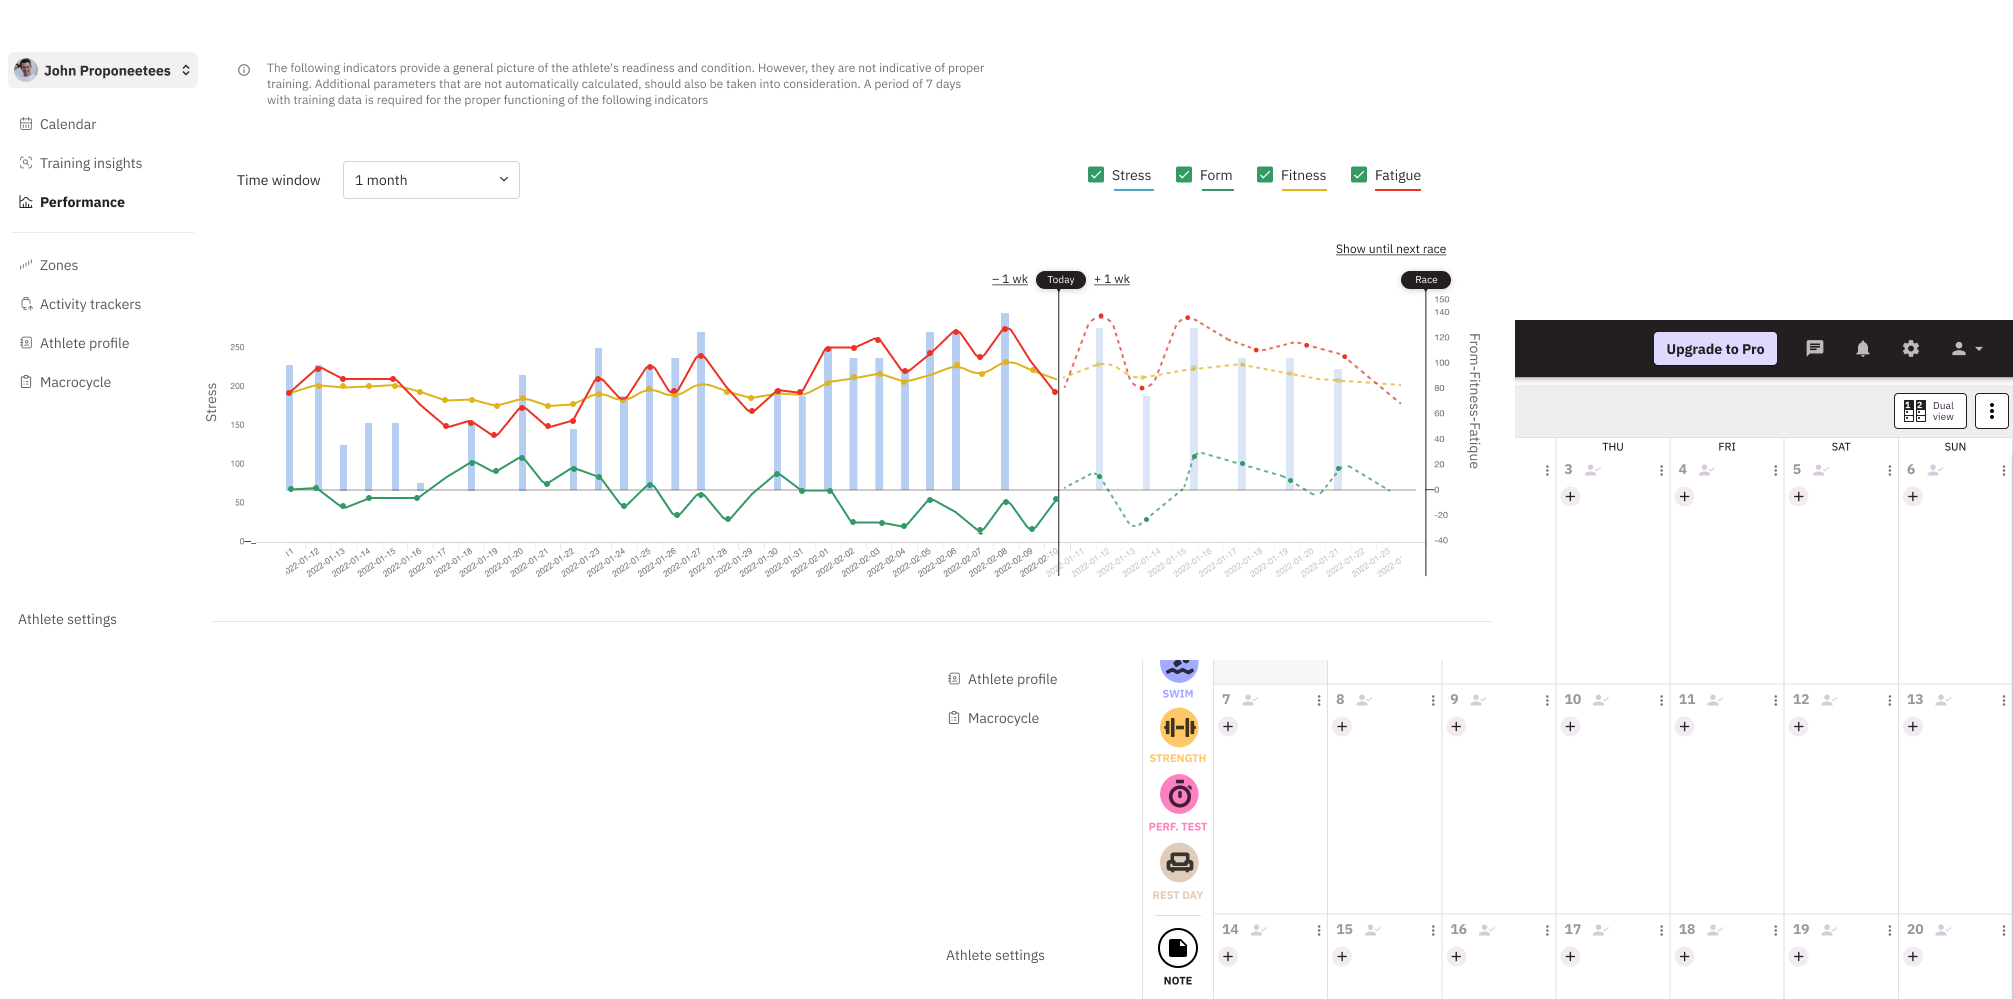2013x999 pixels.
Task: Disable the Stress checkbox
Action: pos(1096,174)
